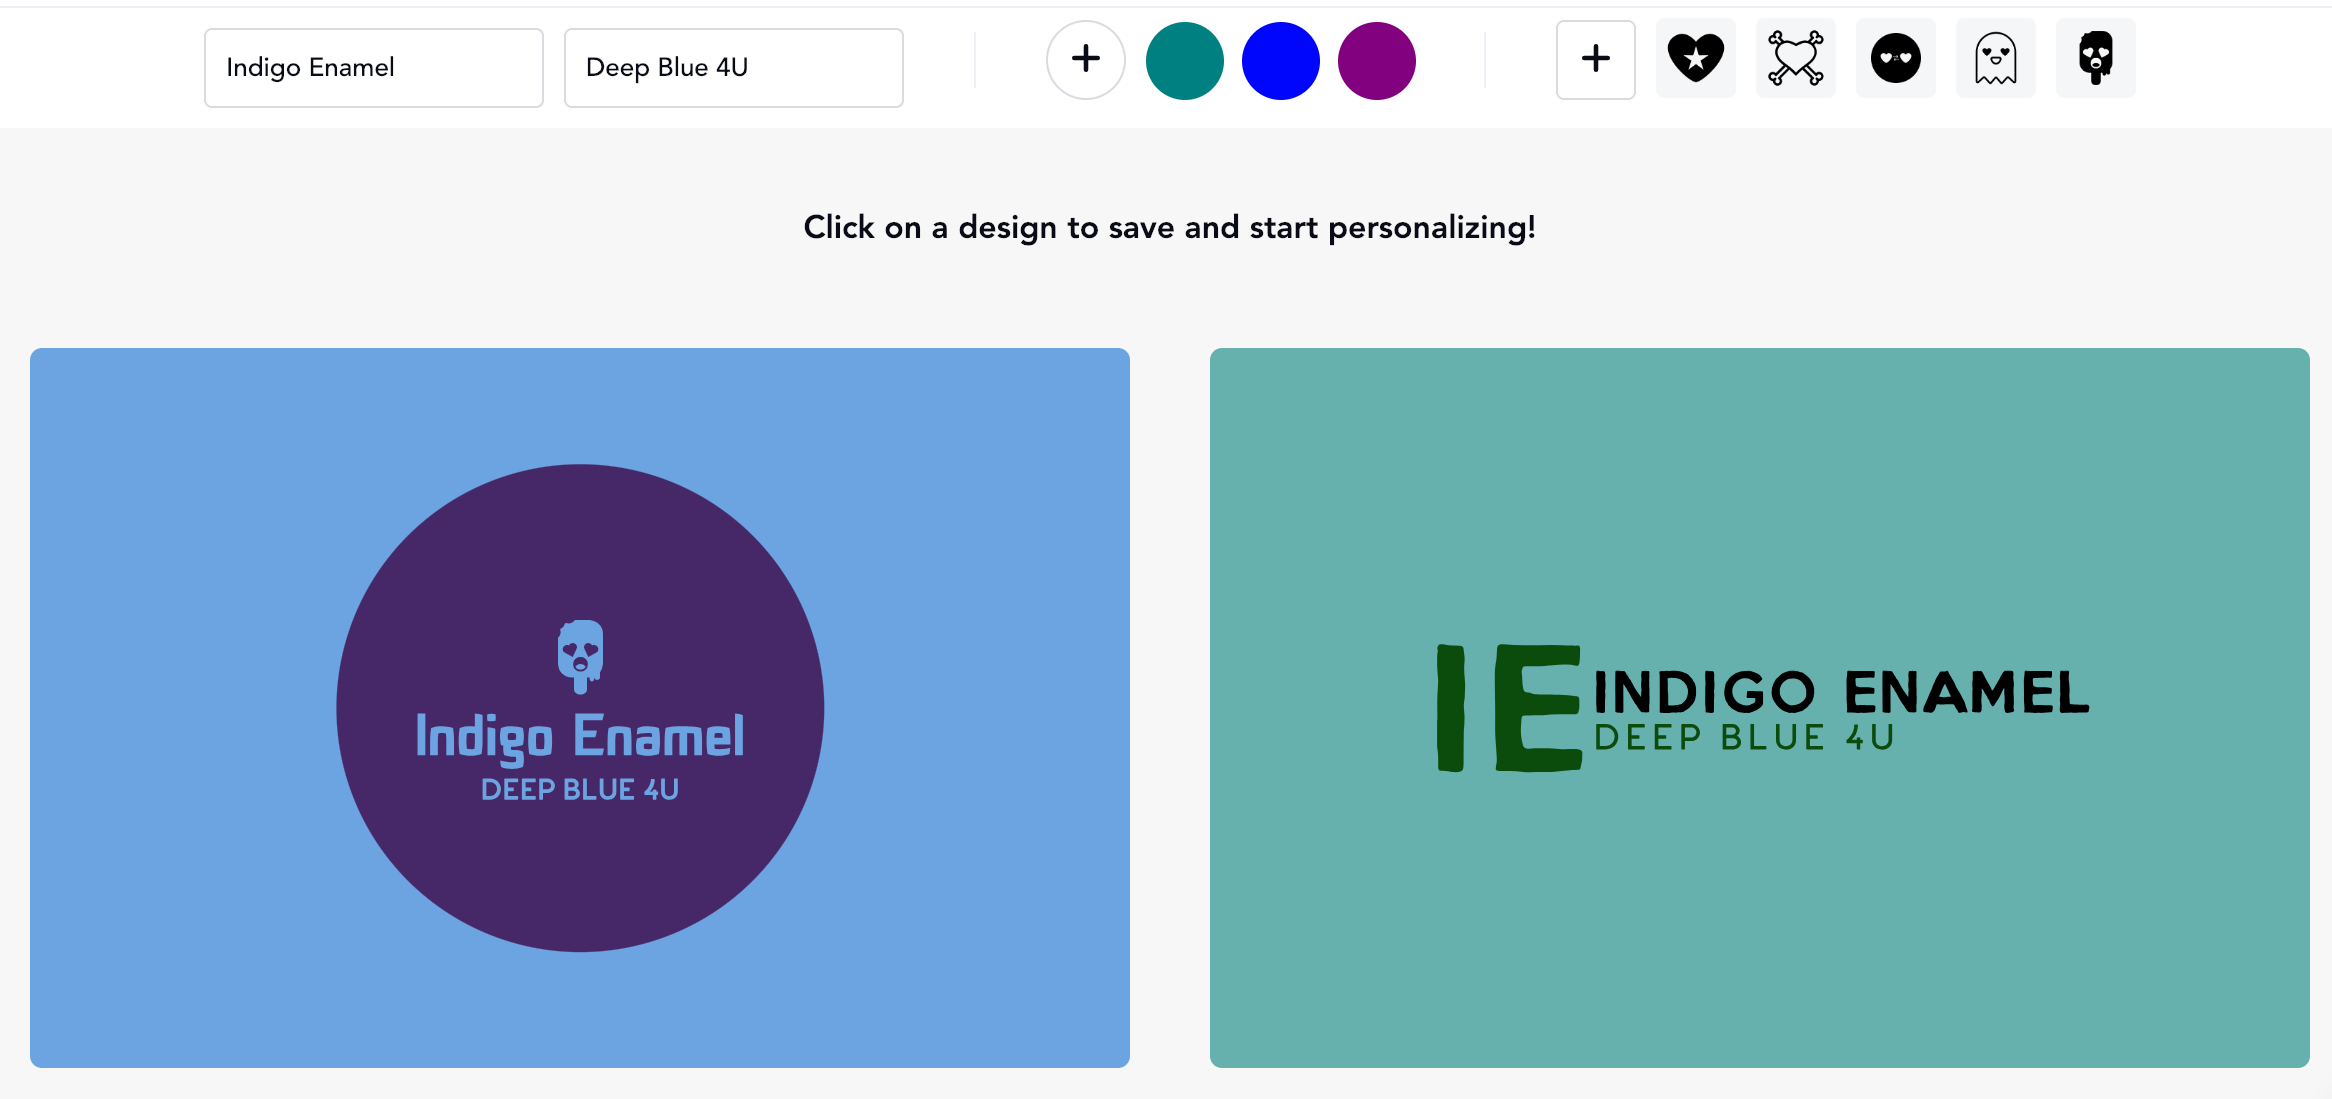This screenshot has width=2332, height=1099.
Task: Select the bright blue color swatch
Action: click(x=1280, y=61)
